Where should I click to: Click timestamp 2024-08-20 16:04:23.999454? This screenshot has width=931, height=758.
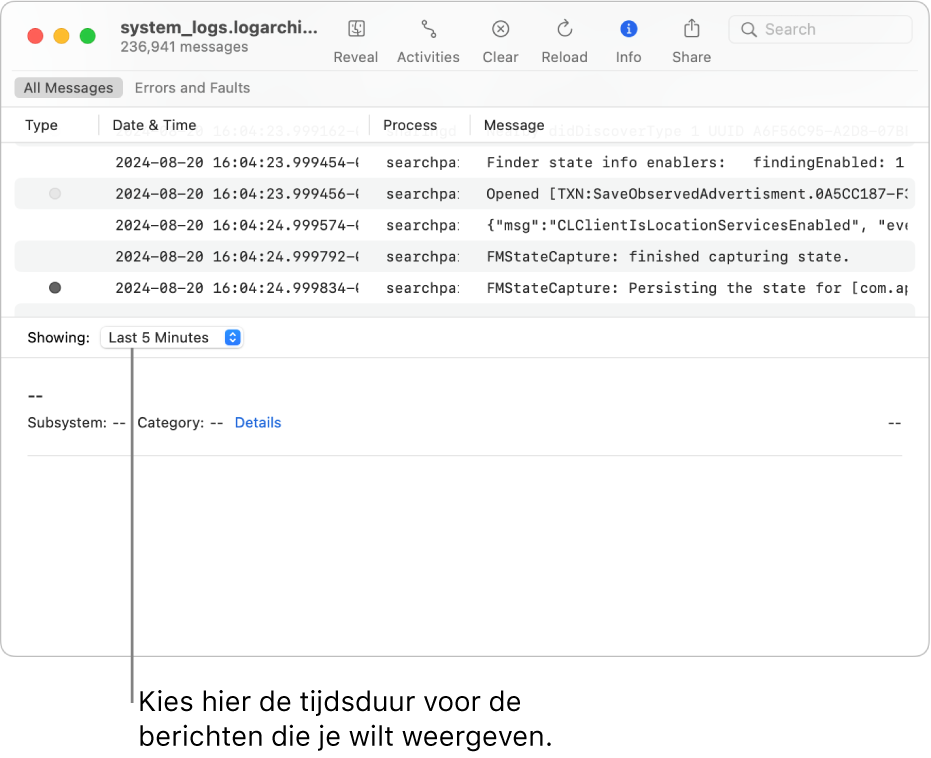pyautogui.click(x=237, y=163)
